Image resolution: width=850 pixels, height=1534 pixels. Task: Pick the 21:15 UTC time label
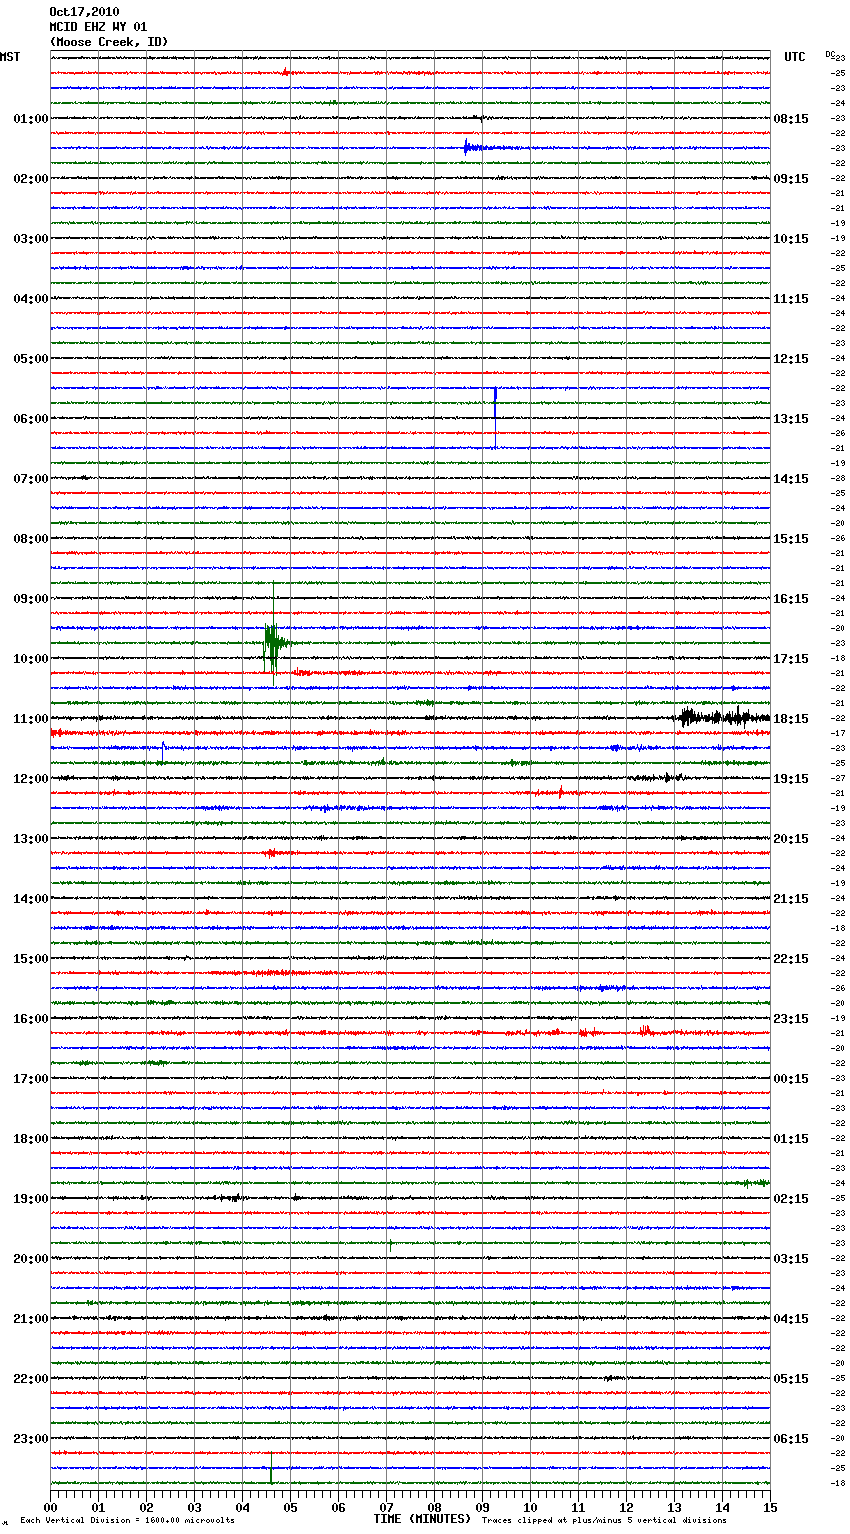tap(791, 898)
